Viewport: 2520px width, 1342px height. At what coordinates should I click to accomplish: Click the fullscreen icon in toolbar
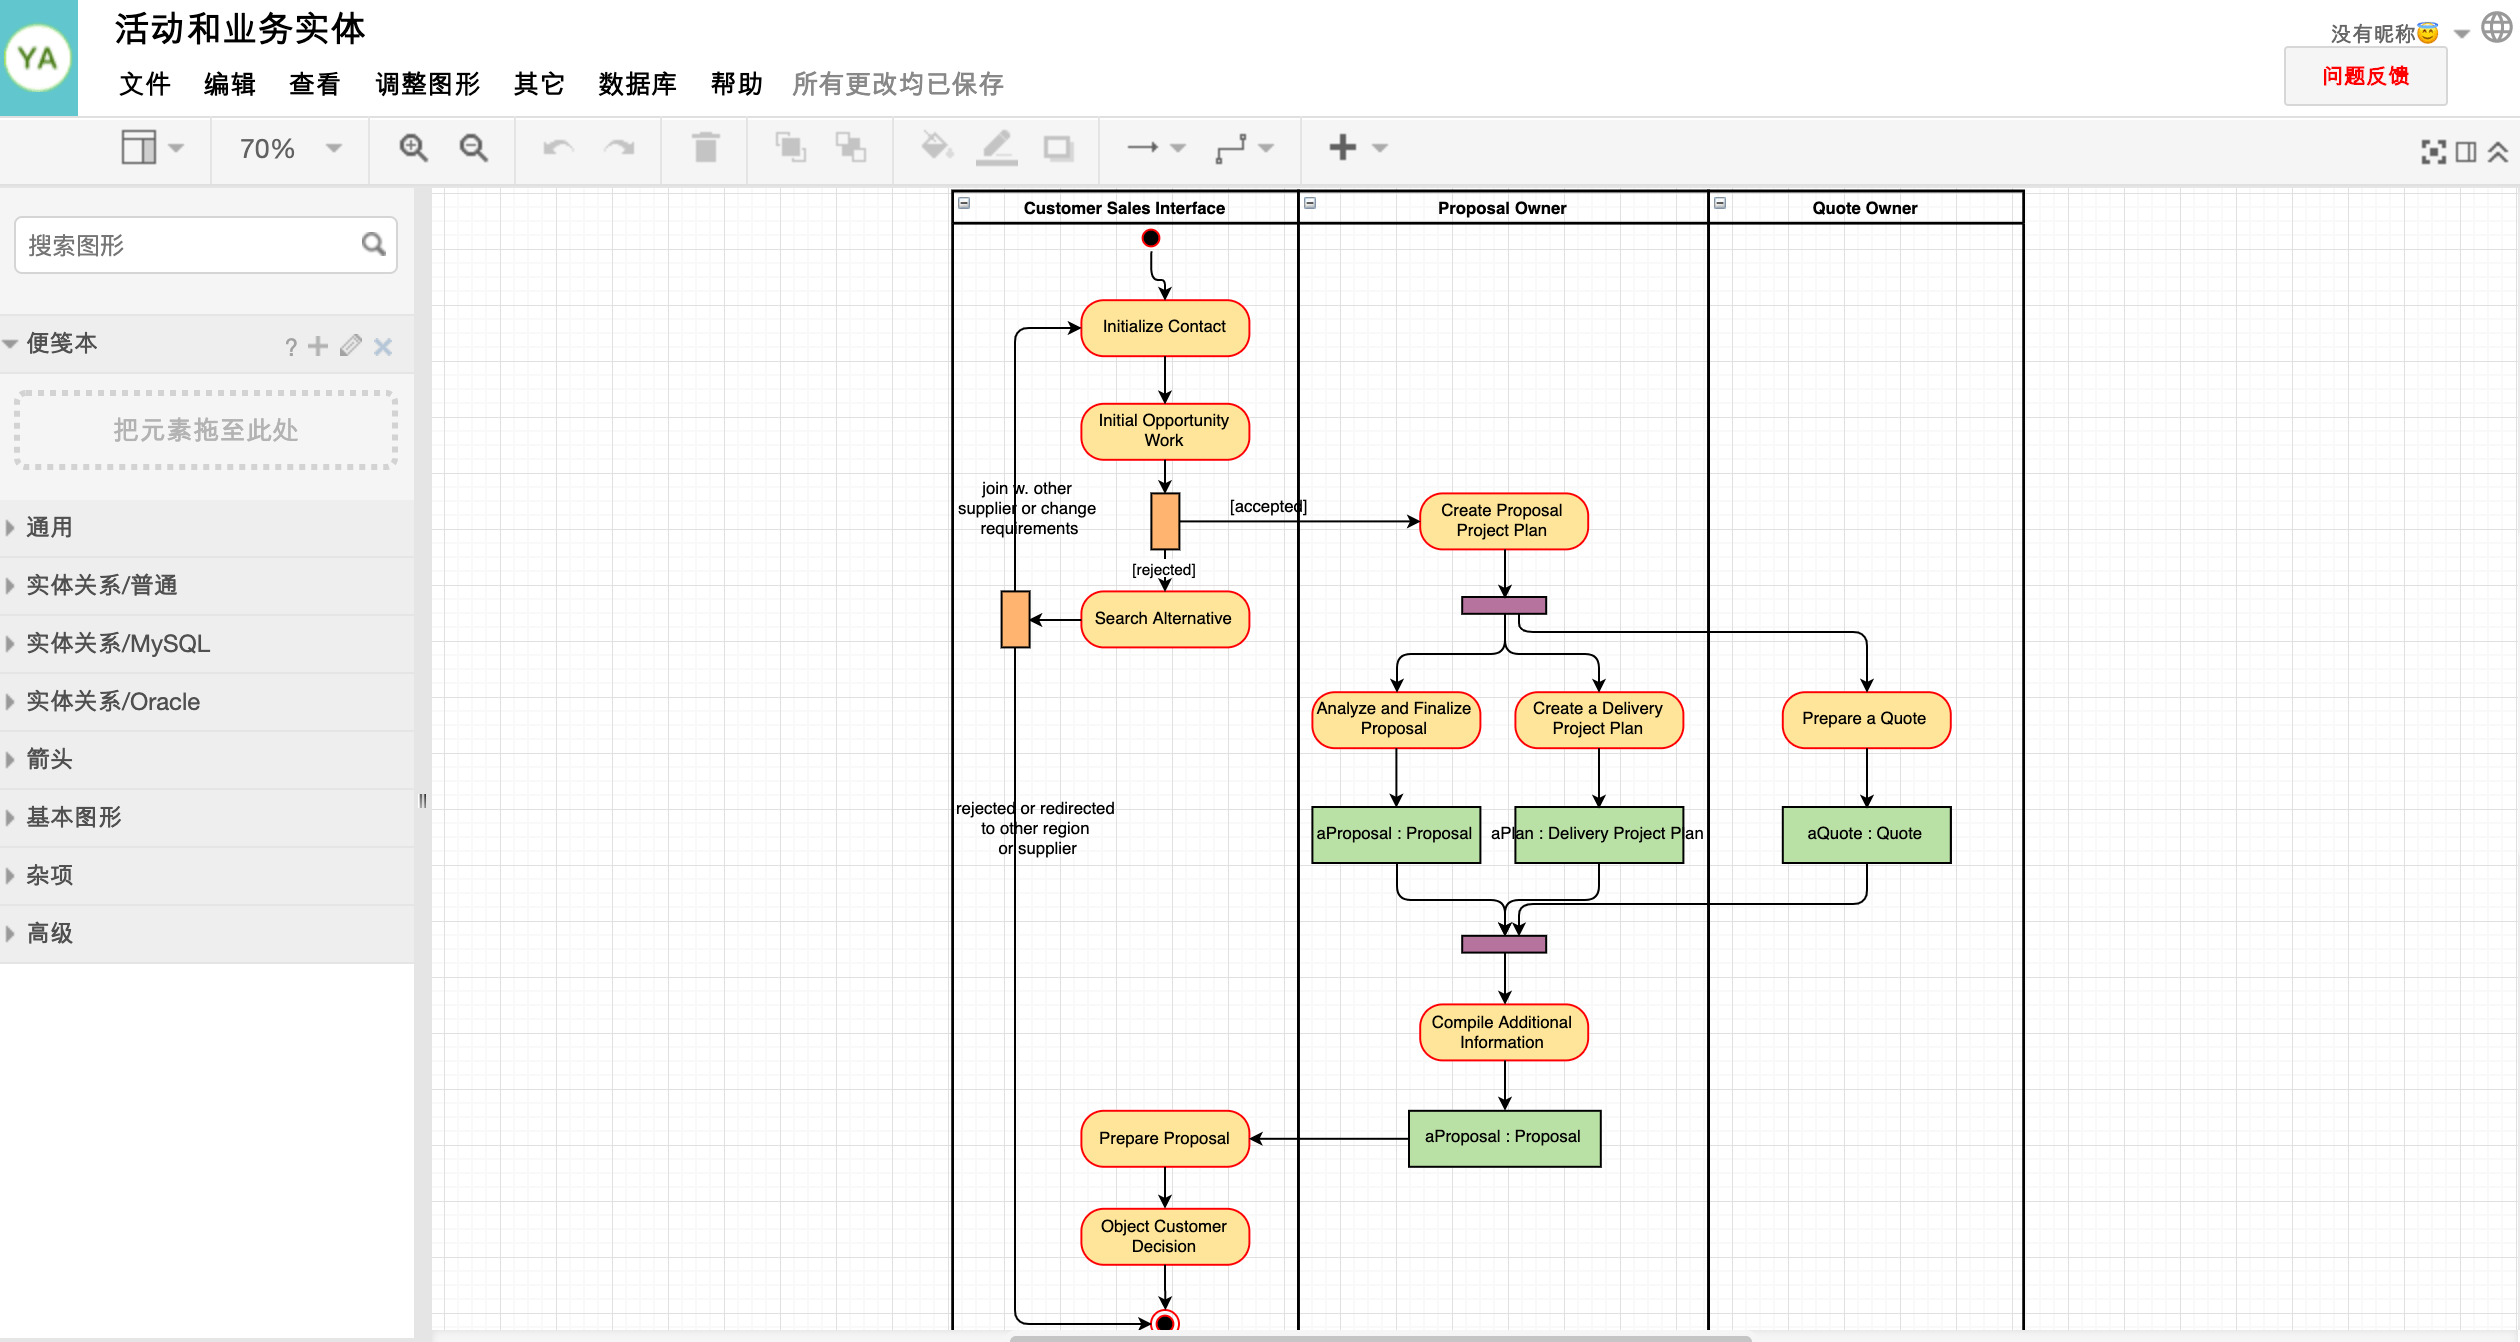coord(2433,152)
